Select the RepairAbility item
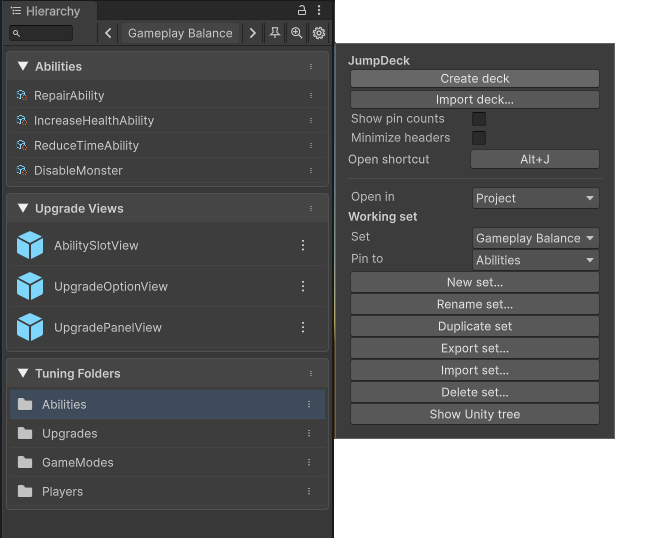The width and height of the screenshot is (651, 538). click(x=168, y=95)
